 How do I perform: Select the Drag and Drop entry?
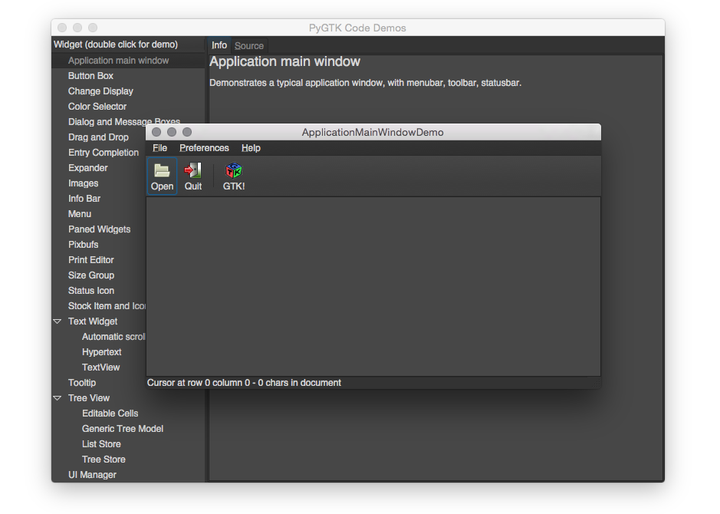click(98, 137)
